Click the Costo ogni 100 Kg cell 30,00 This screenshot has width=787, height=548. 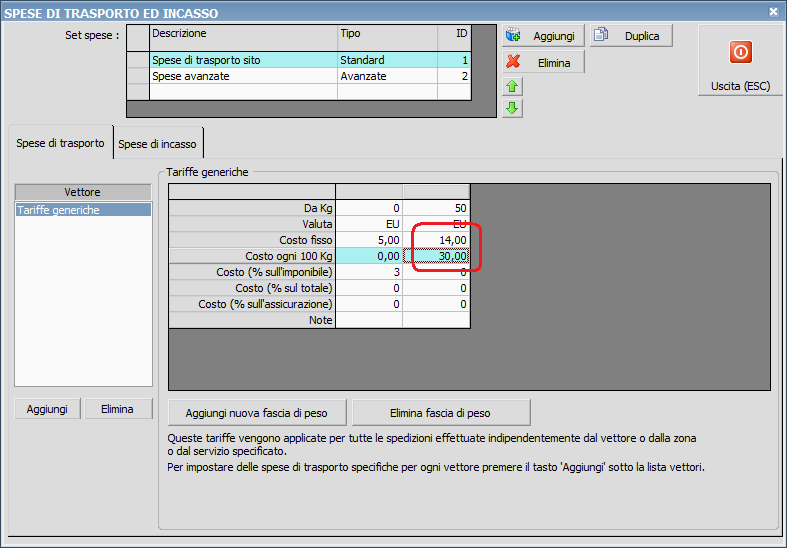pos(436,256)
